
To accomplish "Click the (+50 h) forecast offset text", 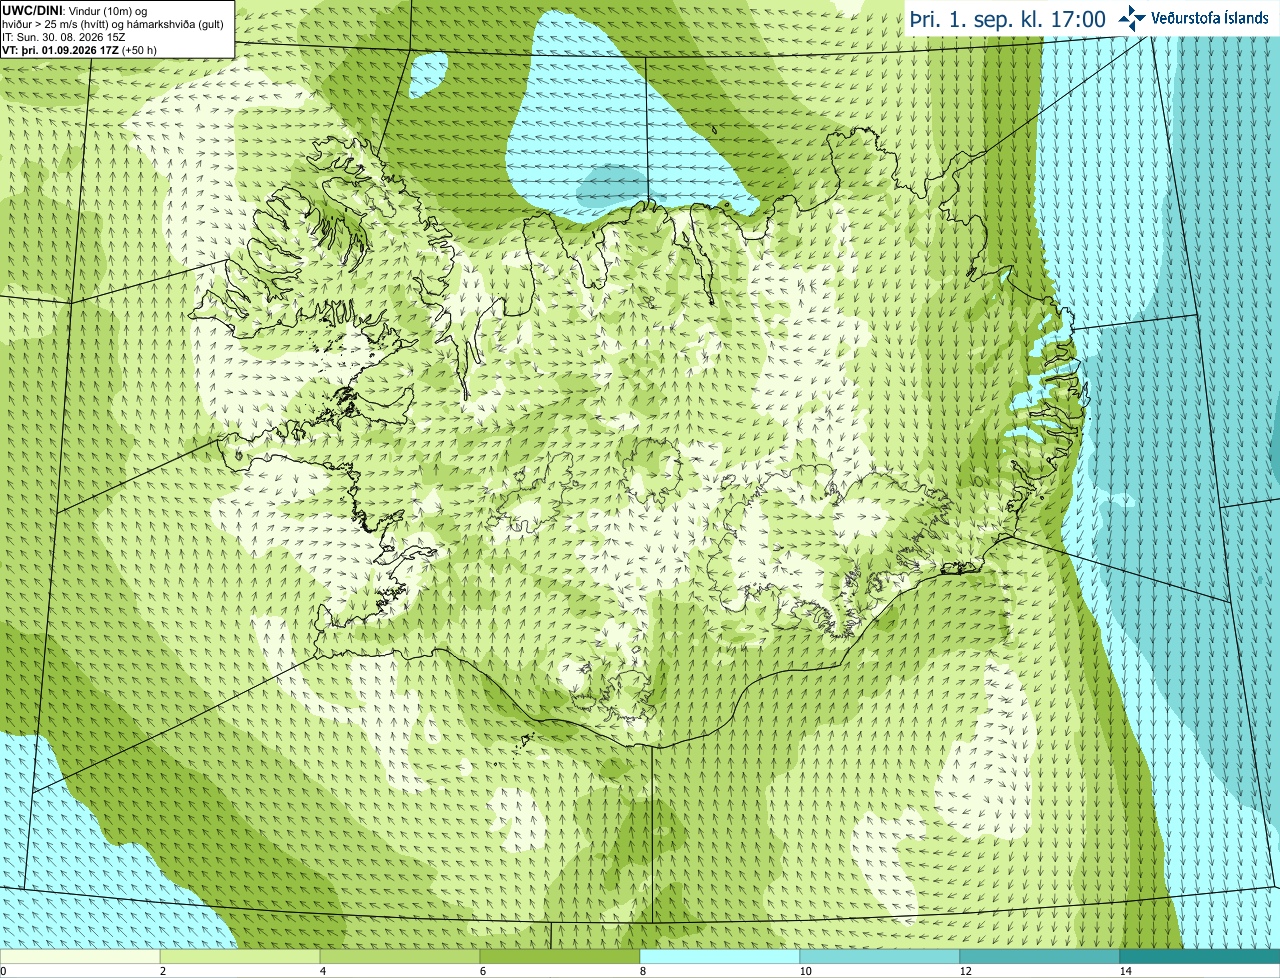I will click(139, 50).
